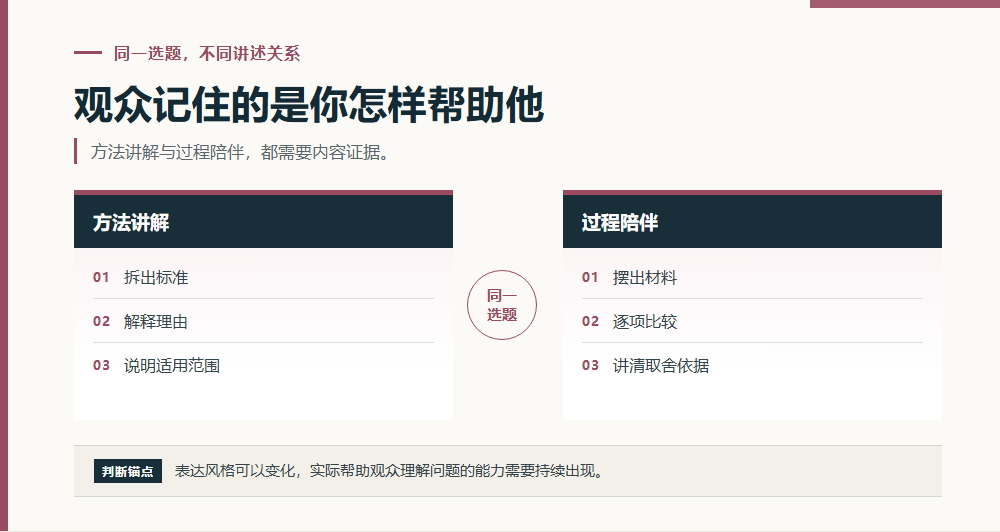Click the sentence starting 表达风格可以变化

coord(389,471)
